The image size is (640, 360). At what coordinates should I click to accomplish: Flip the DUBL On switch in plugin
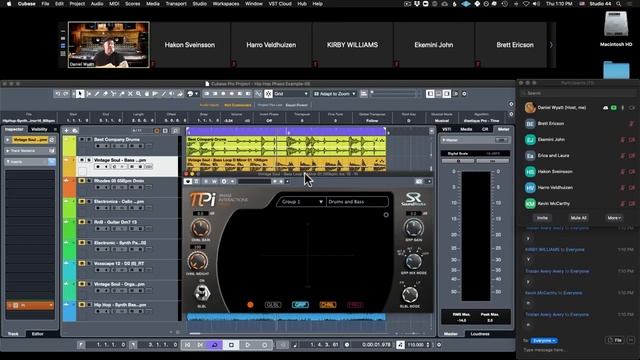pos(202,293)
